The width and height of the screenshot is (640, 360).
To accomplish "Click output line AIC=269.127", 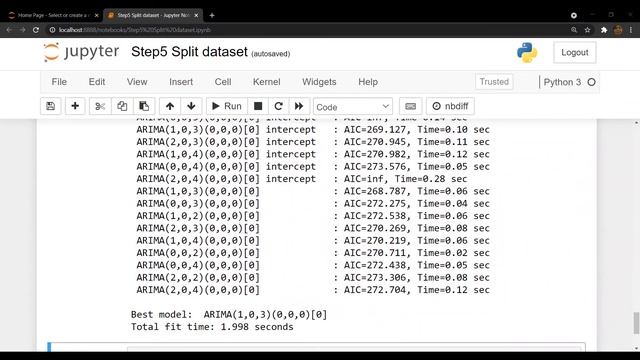I will (313, 130).
